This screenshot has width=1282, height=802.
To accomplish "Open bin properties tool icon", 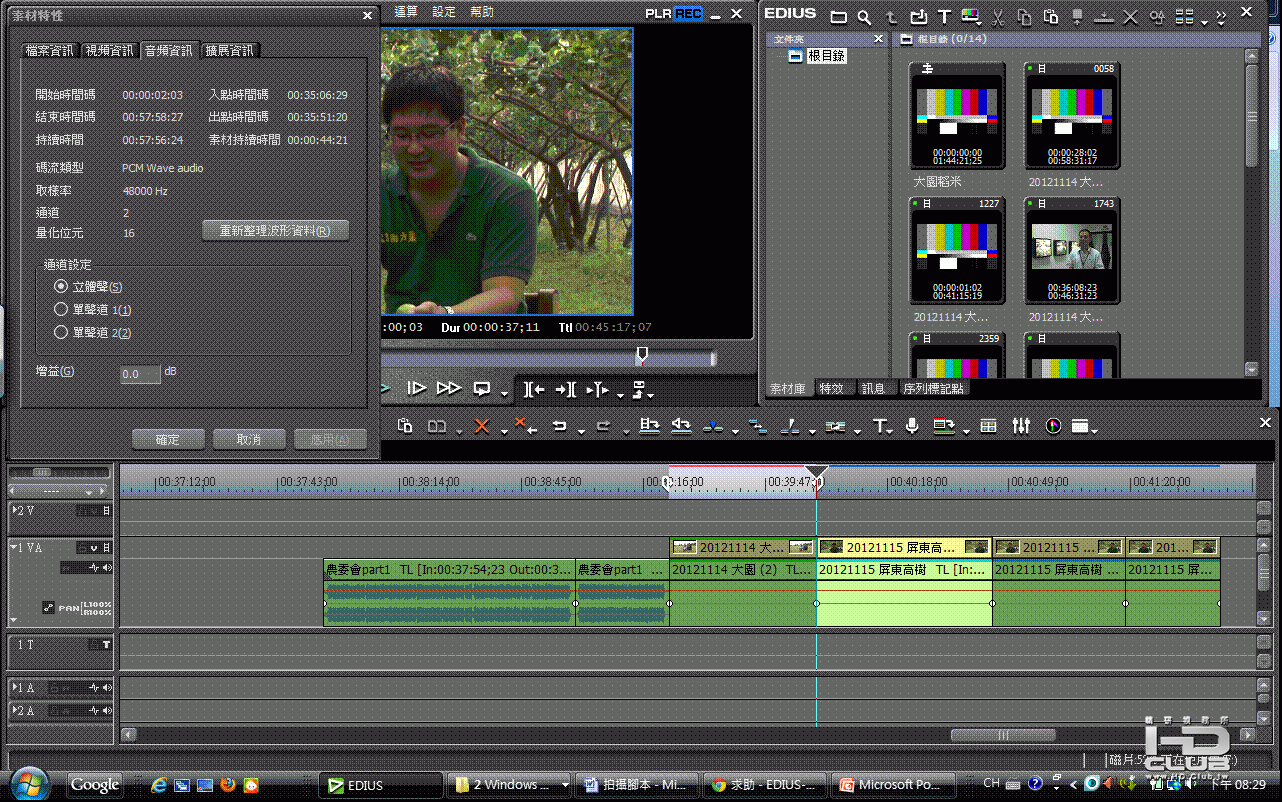I will pyautogui.click(x=1157, y=17).
